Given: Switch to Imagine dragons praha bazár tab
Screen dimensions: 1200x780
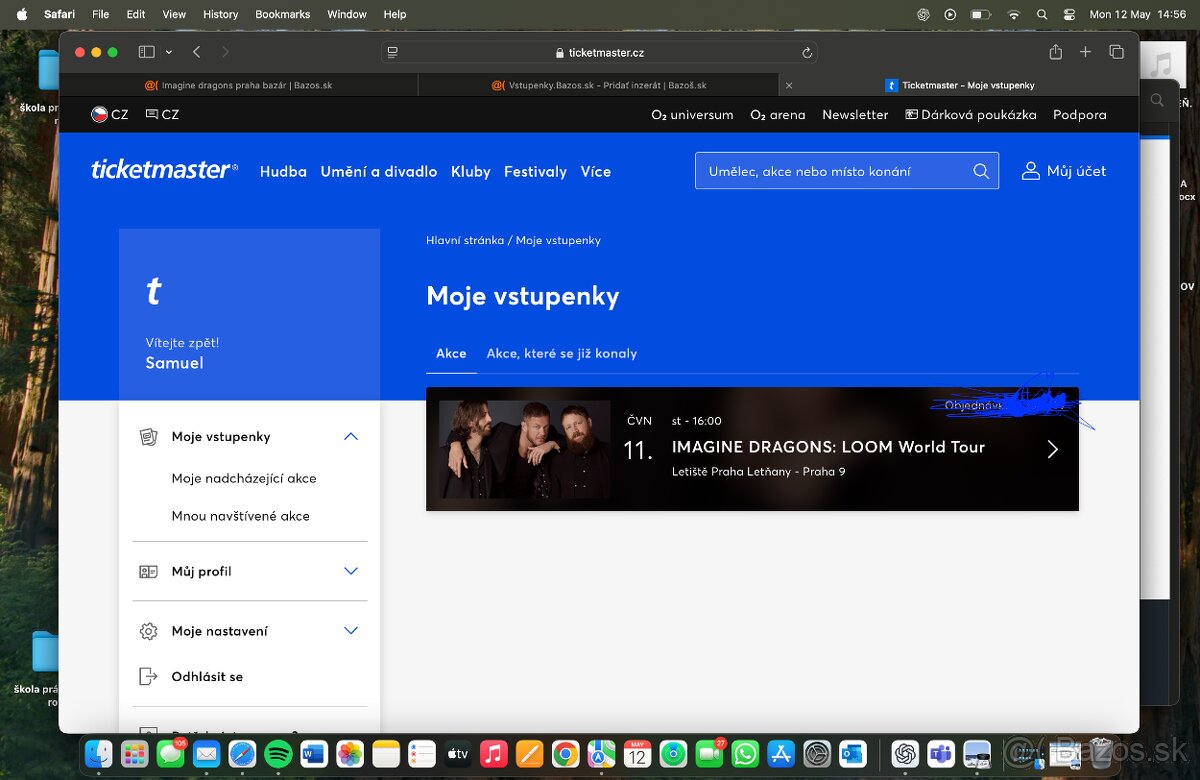Looking at the screenshot, I should pos(238,85).
